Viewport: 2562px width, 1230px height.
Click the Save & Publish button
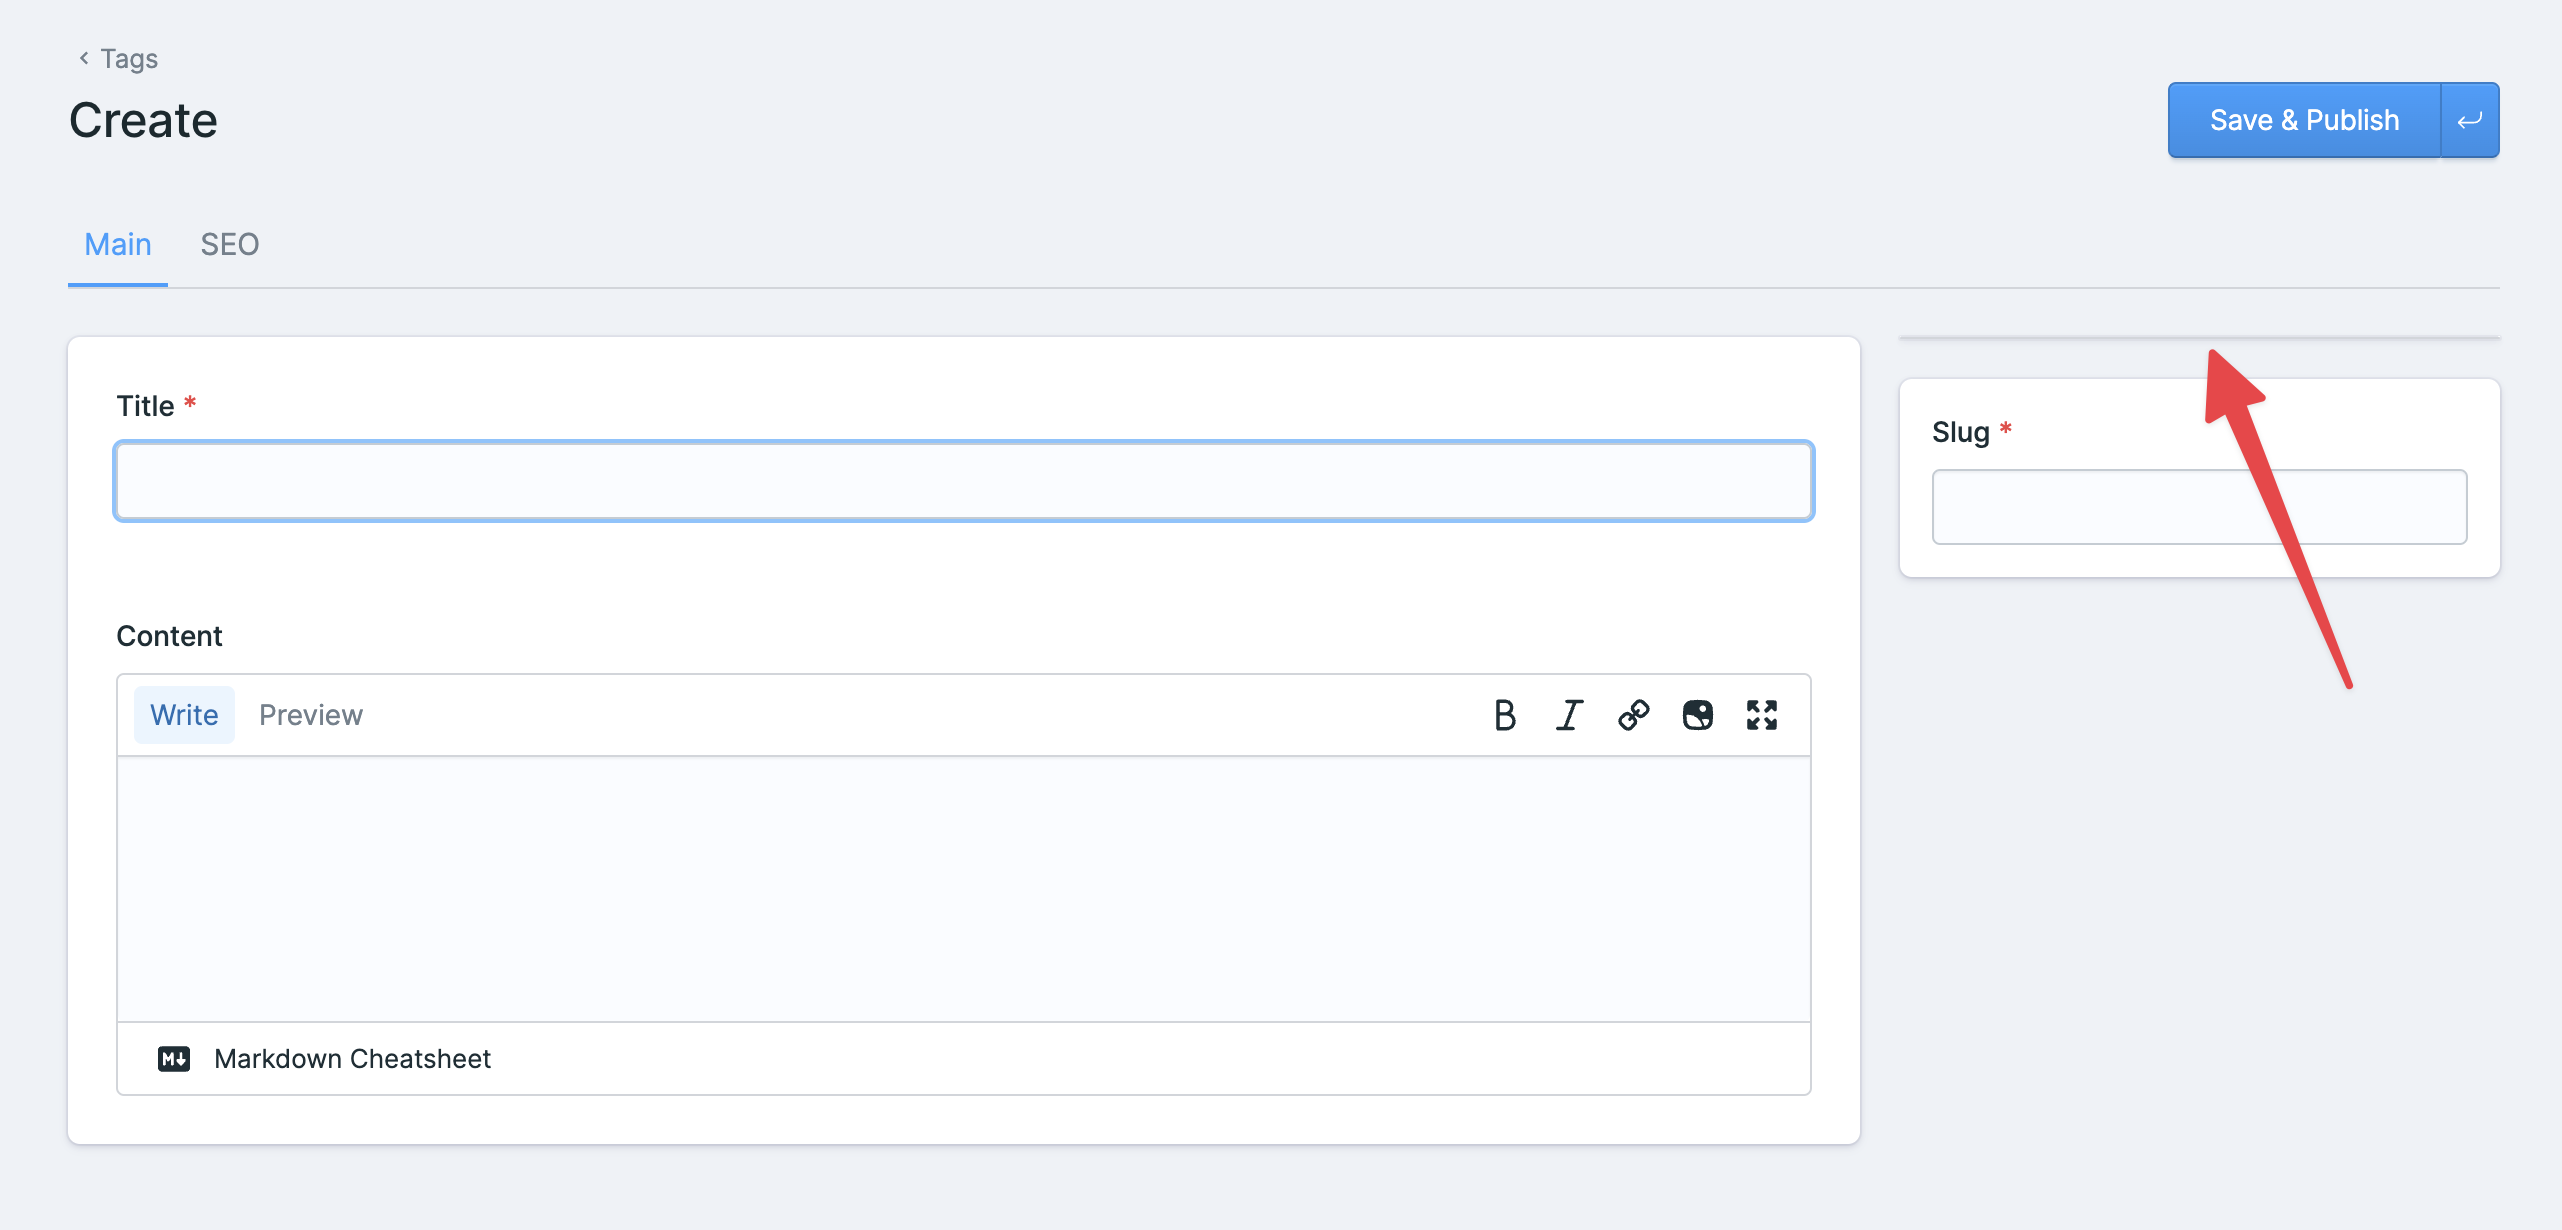pos(2303,119)
